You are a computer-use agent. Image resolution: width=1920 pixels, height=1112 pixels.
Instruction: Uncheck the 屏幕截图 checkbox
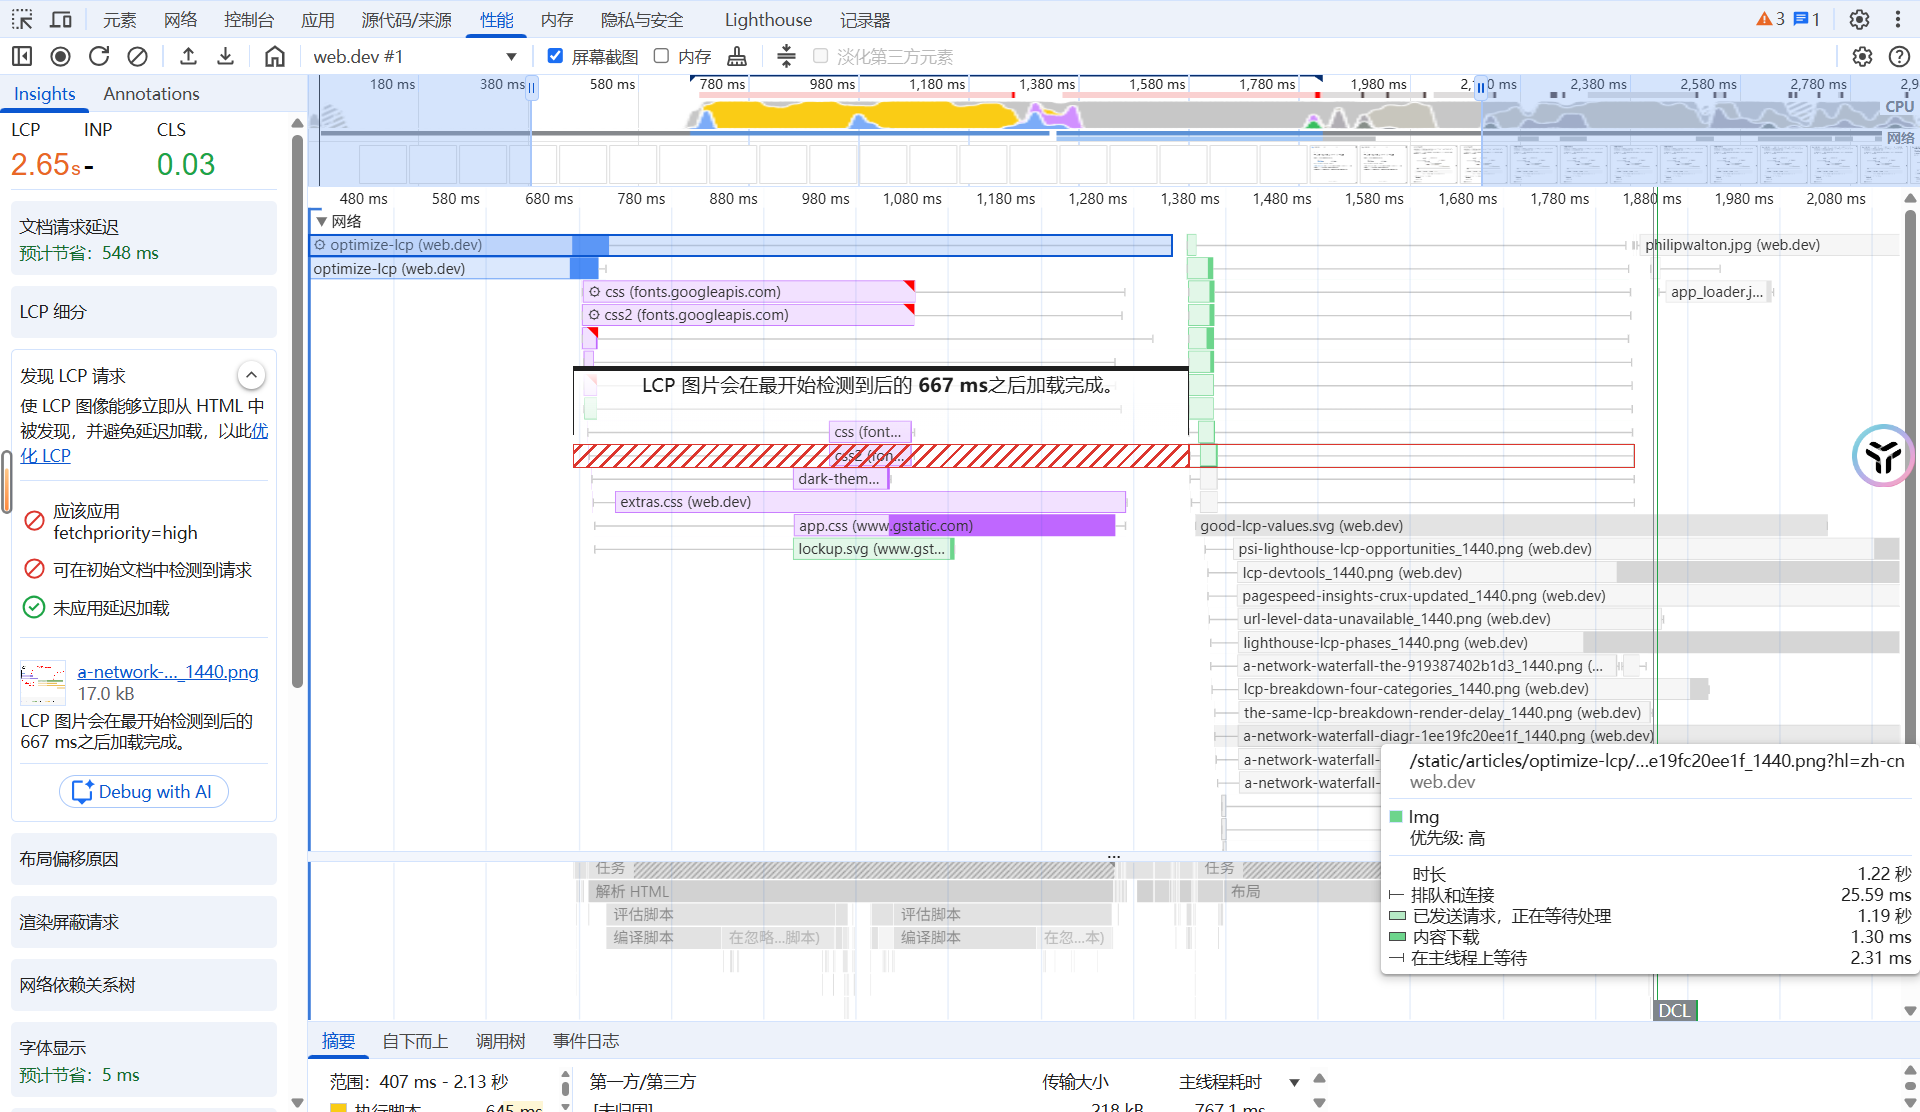pyautogui.click(x=555, y=57)
